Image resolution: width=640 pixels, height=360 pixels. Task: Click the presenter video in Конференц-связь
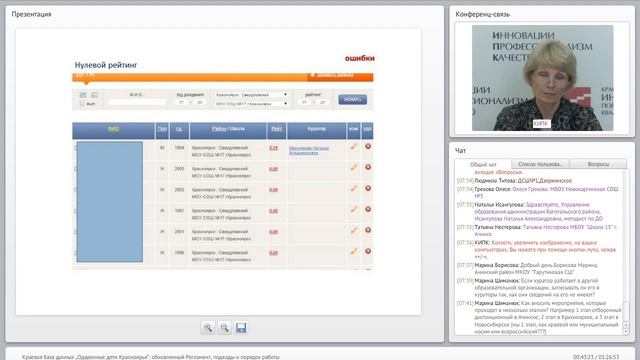click(542, 78)
